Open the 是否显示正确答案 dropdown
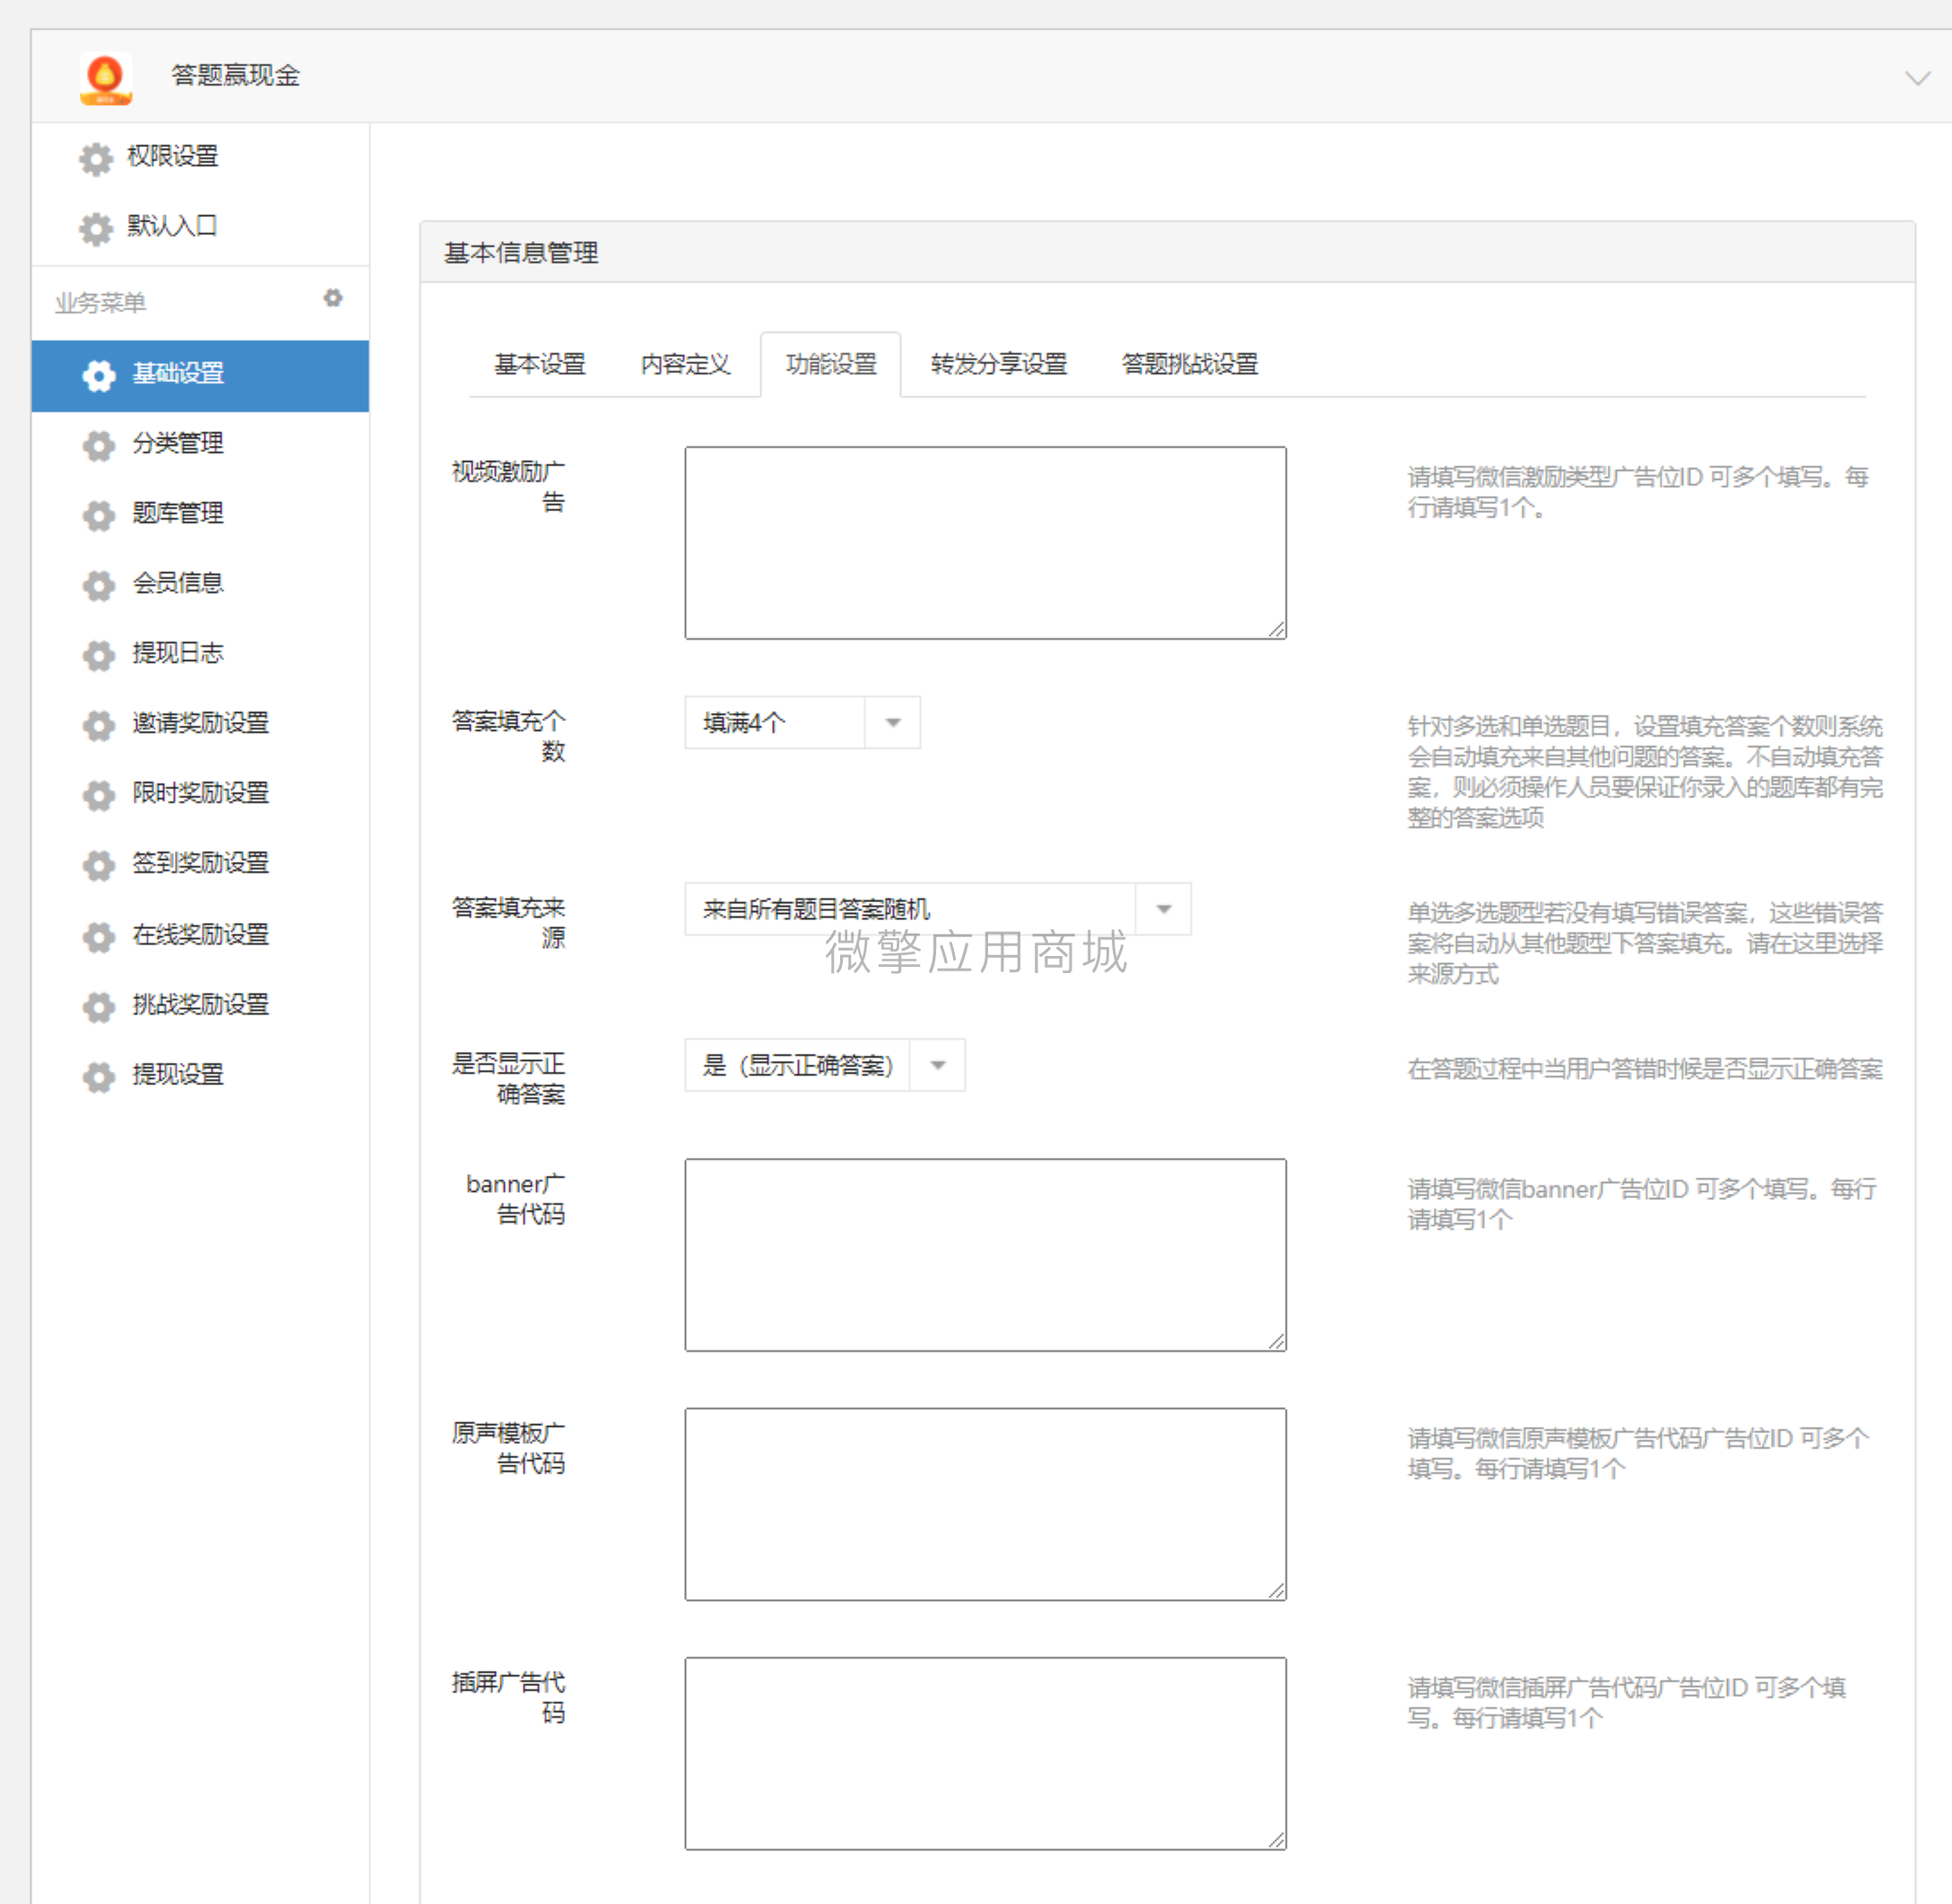This screenshot has height=1904, width=1952. [824, 1065]
